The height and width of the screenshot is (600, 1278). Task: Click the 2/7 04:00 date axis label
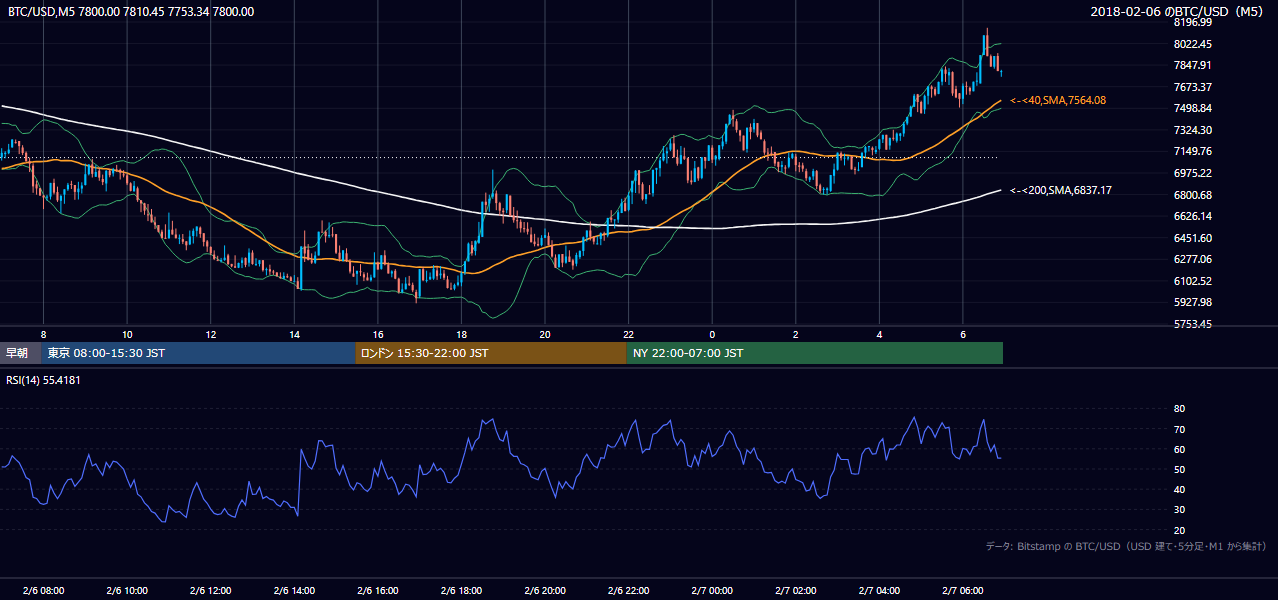pos(879,590)
